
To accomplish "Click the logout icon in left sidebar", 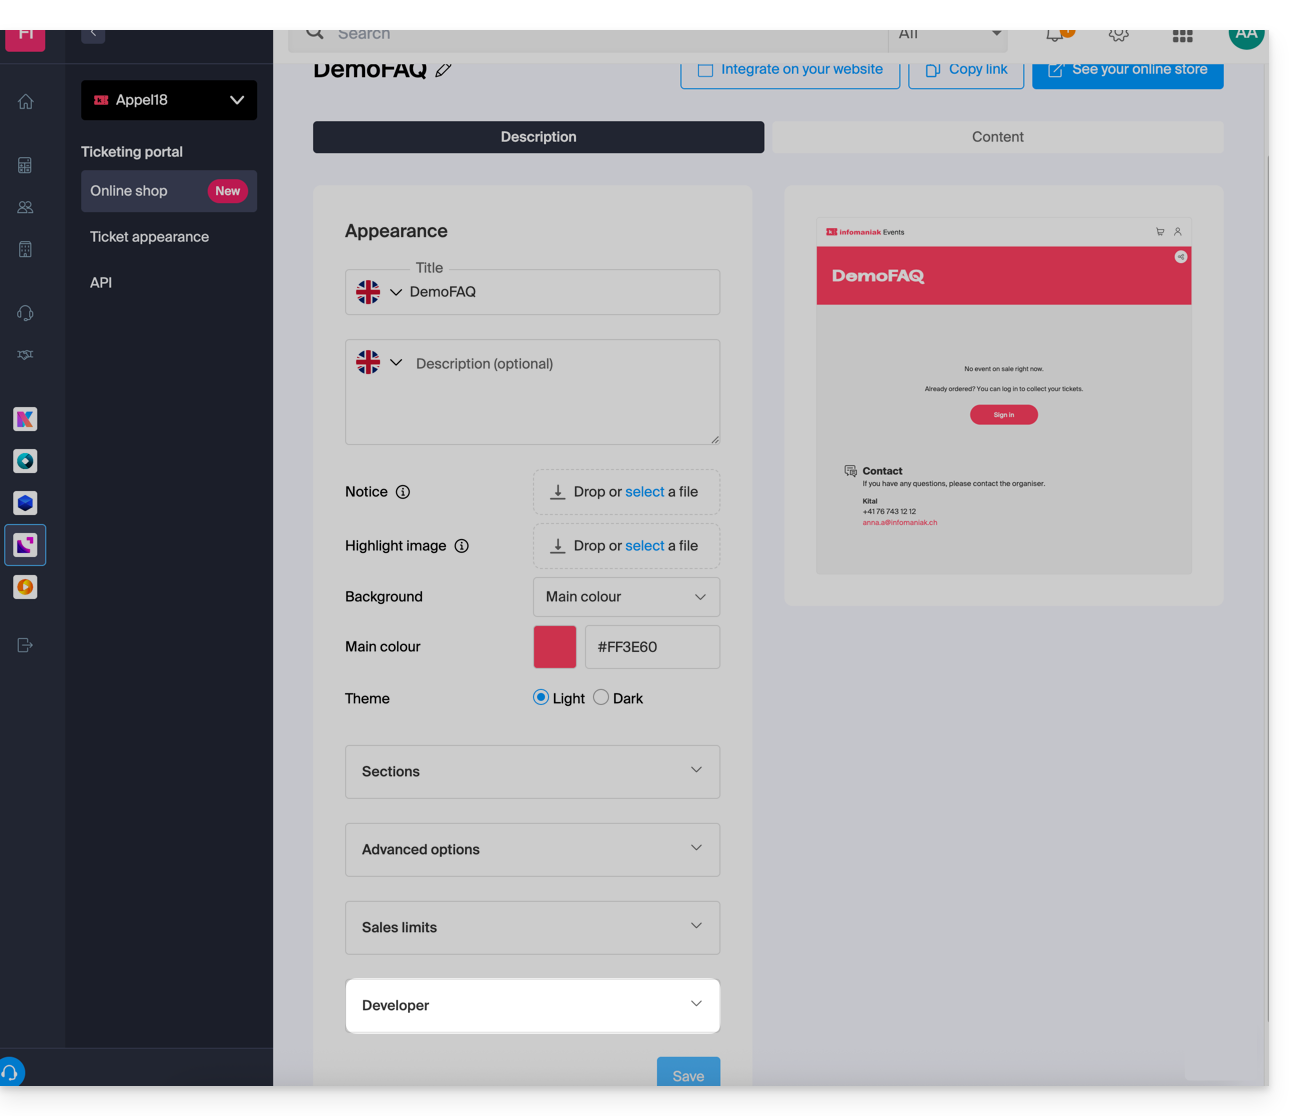I will point(26,645).
